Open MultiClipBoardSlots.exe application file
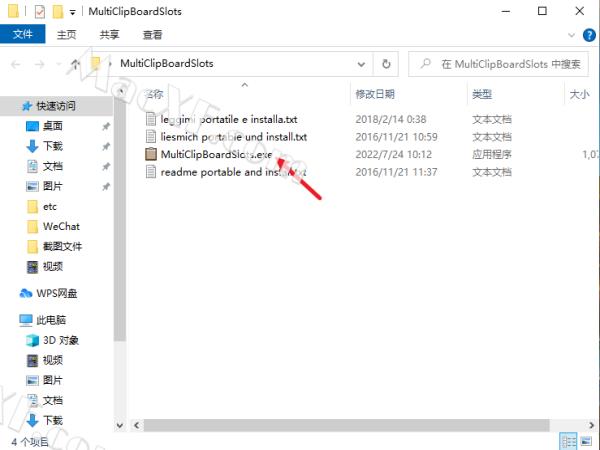 coord(216,154)
